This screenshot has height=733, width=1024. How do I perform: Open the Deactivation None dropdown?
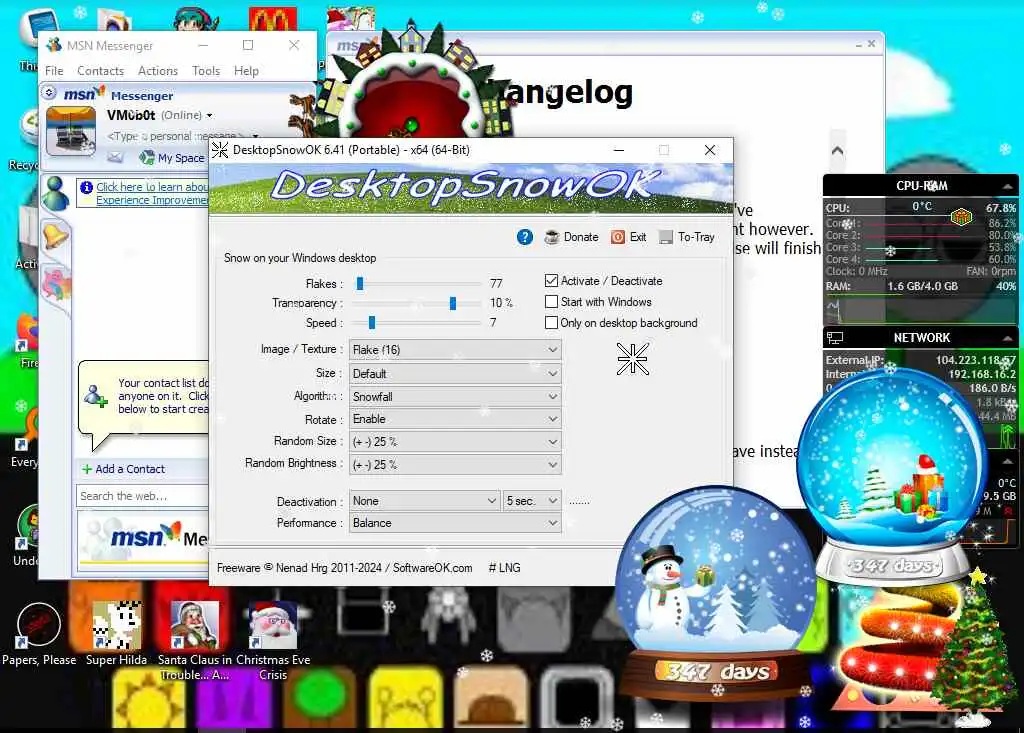click(x=424, y=501)
